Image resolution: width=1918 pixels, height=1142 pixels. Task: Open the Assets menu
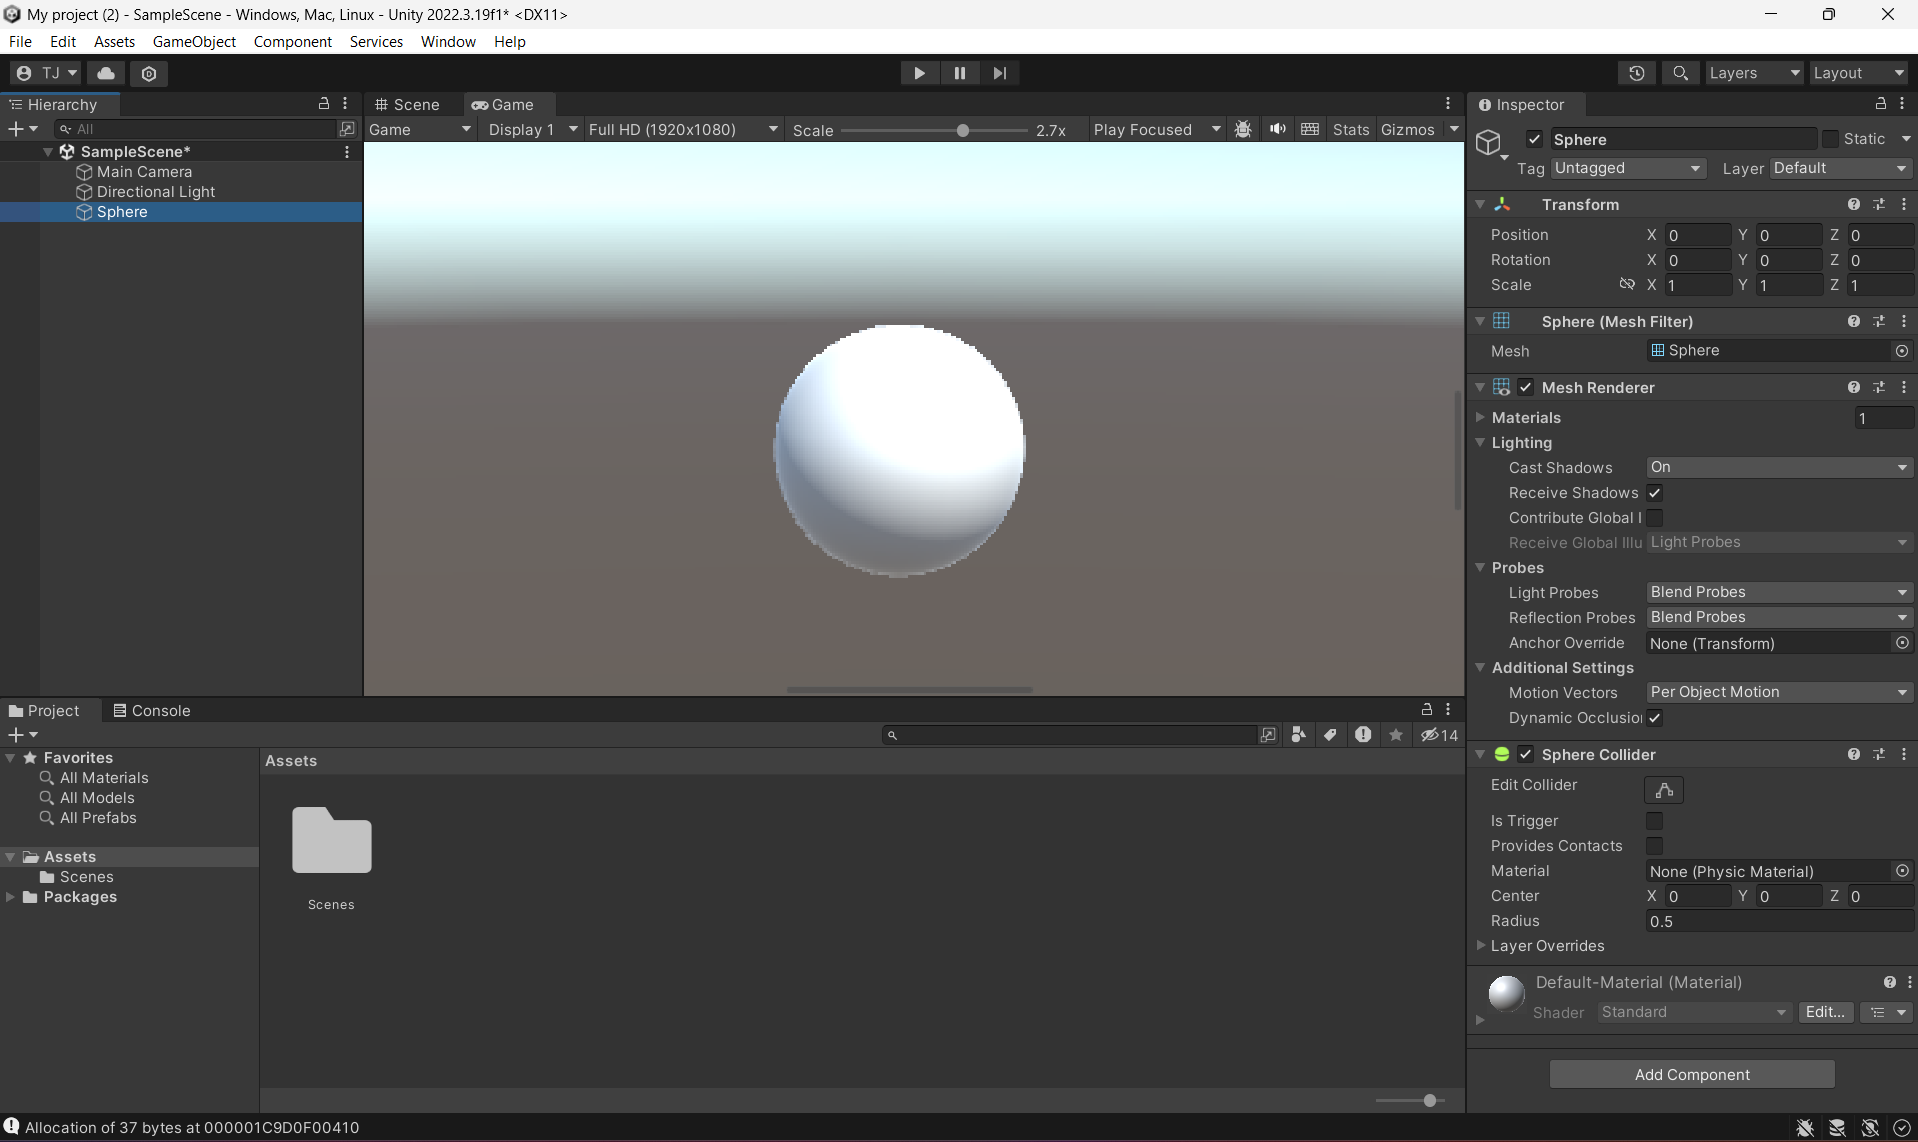click(114, 41)
